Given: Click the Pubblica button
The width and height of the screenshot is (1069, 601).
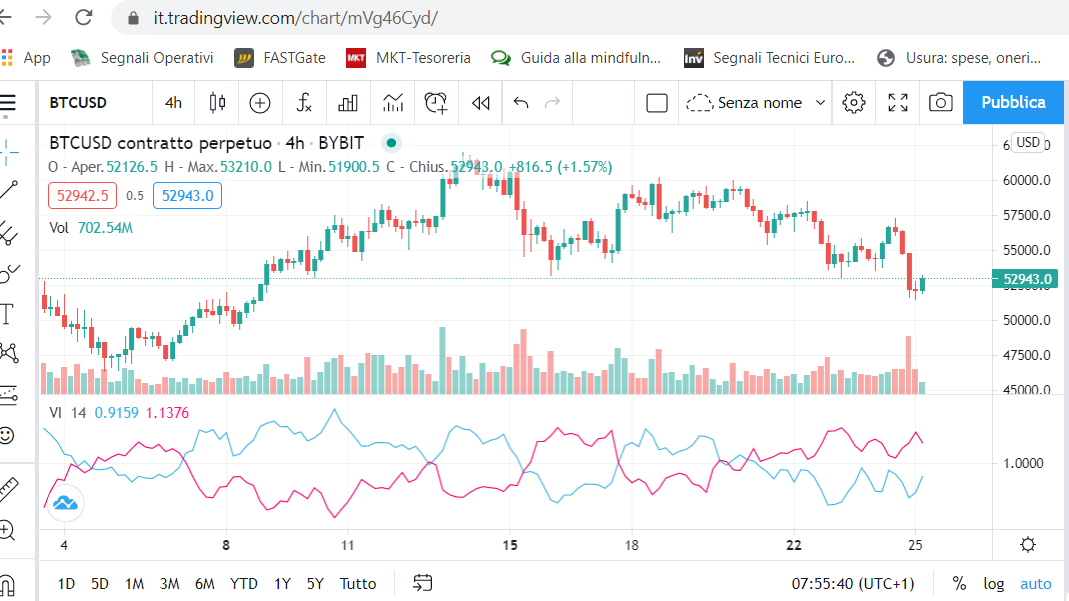Looking at the screenshot, I should pyautogui.click(x=1013, y=102).
